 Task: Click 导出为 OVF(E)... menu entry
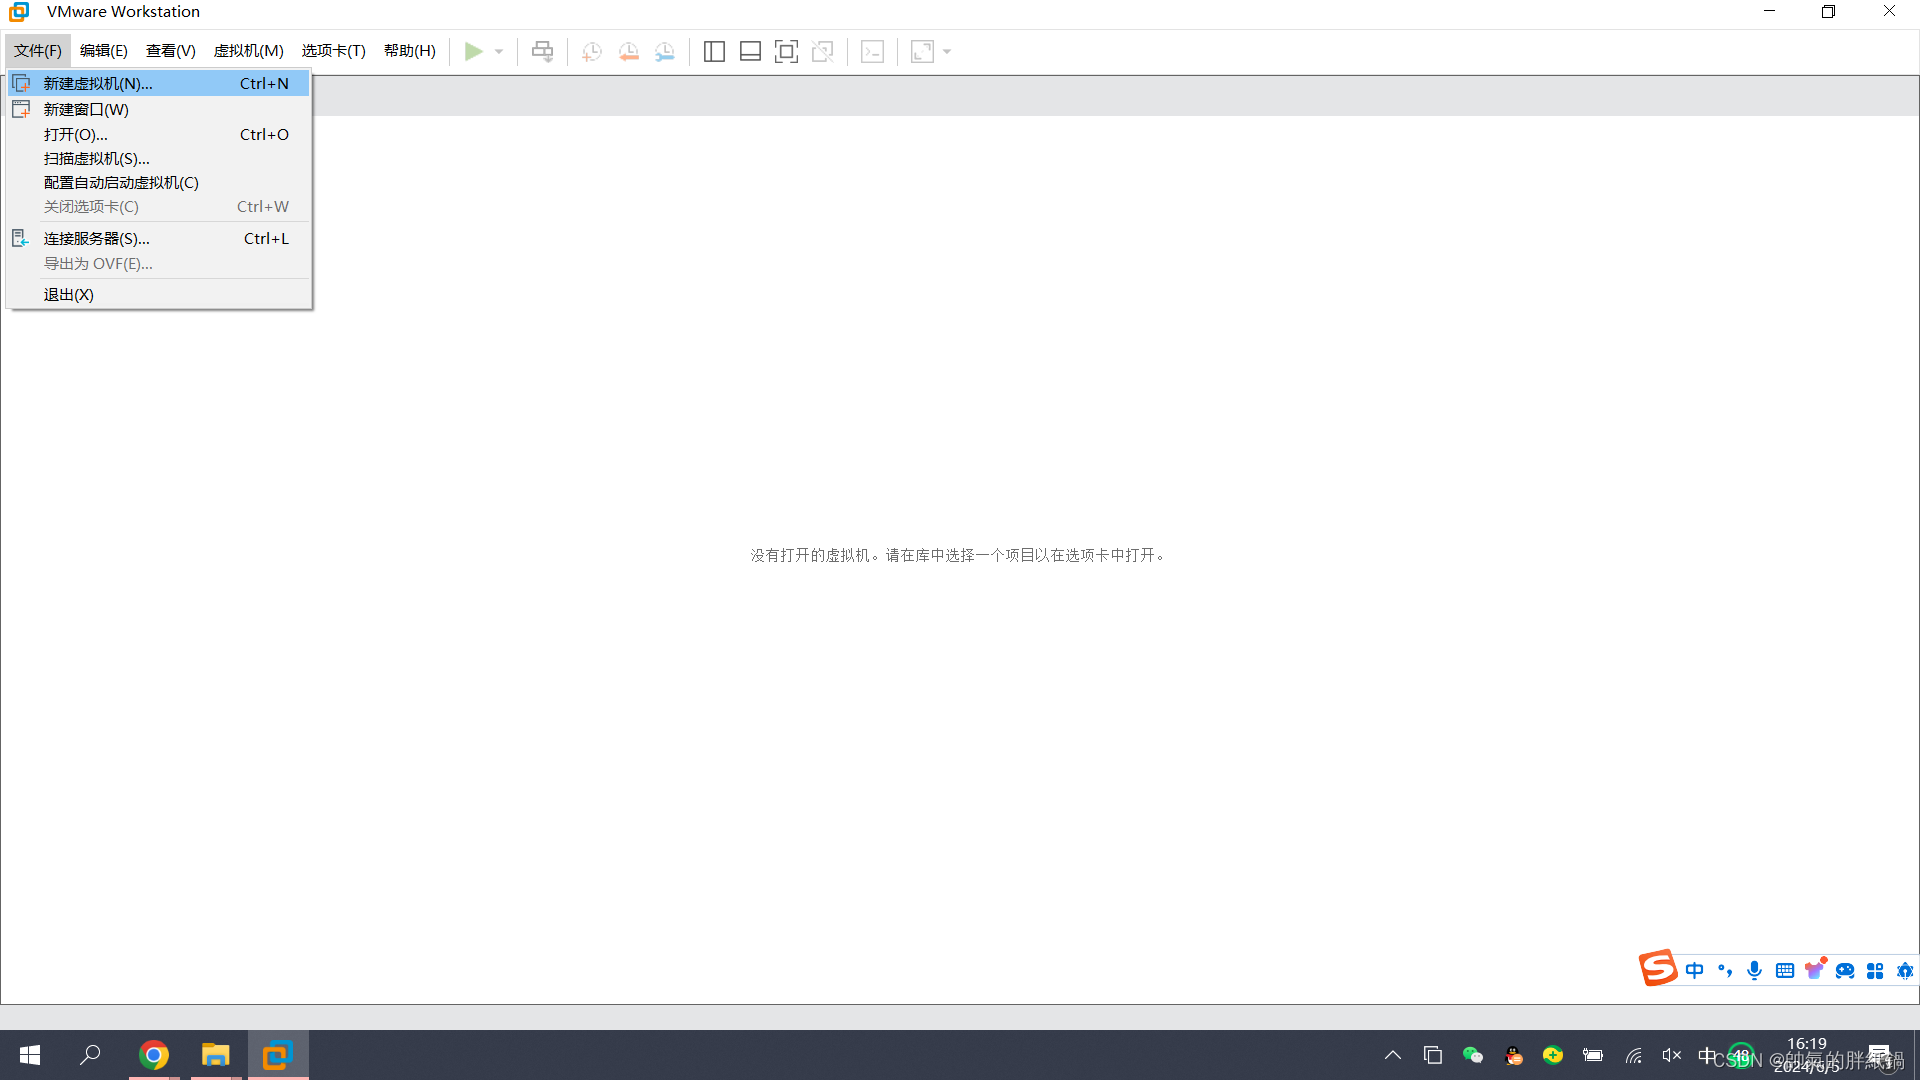tap(159, 263)
